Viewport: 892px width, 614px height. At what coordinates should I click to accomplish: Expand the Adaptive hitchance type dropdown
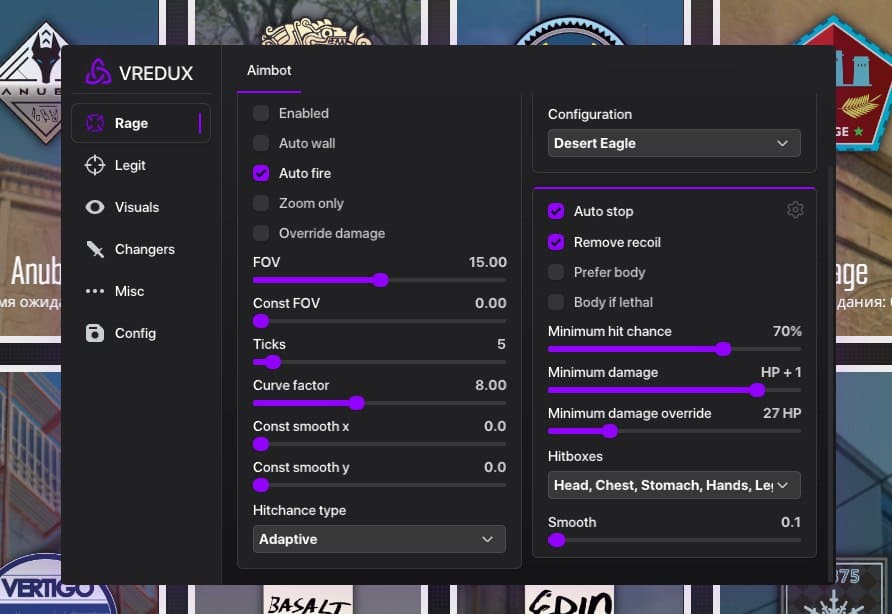pos(379,539)
